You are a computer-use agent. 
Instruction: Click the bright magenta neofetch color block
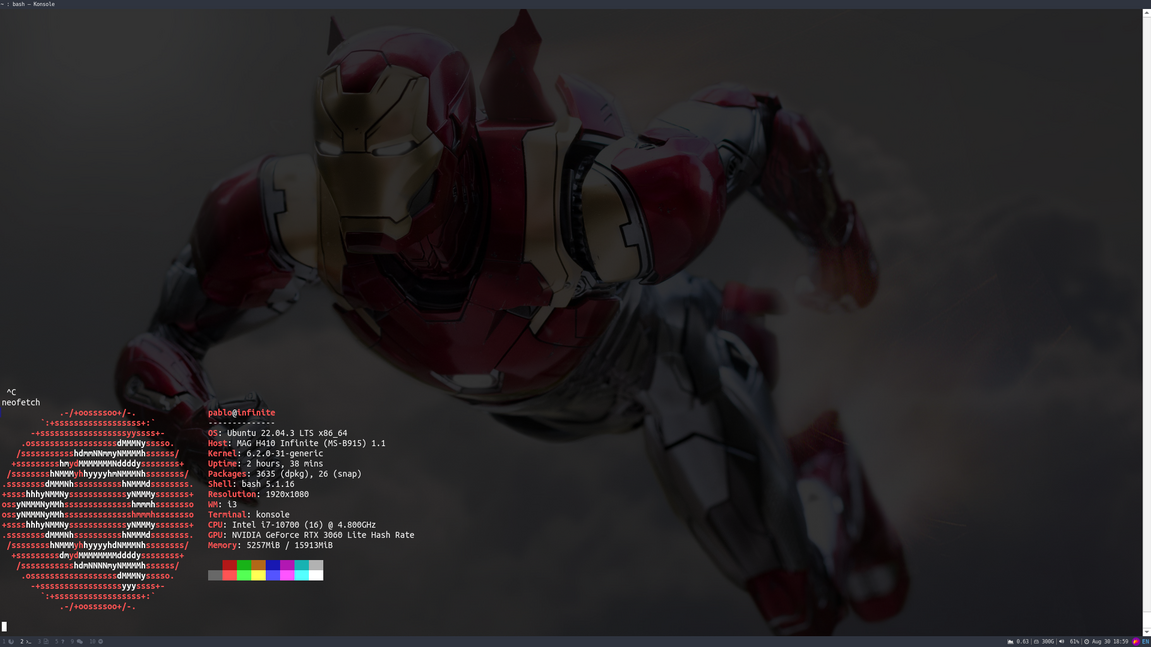pos(287,575)
